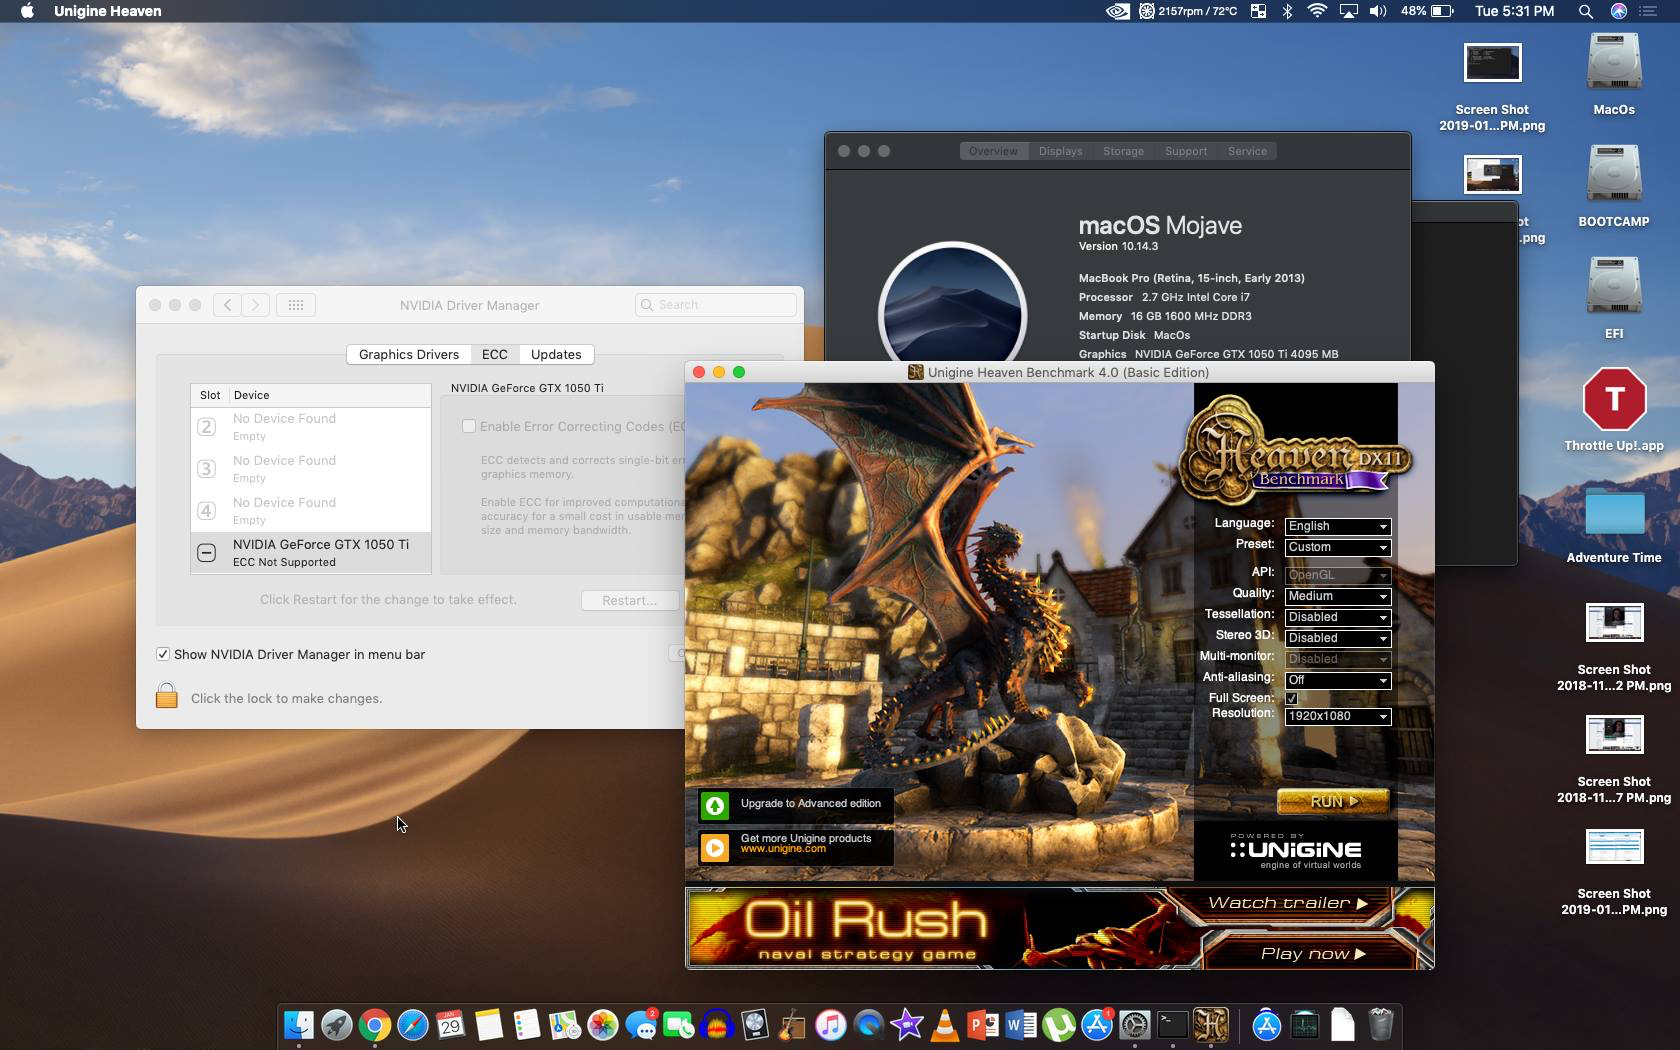Viewport: 1680px width, 1050px height.
Task: Open uTorrent in the dock
Action: tap(1059, 1025)
